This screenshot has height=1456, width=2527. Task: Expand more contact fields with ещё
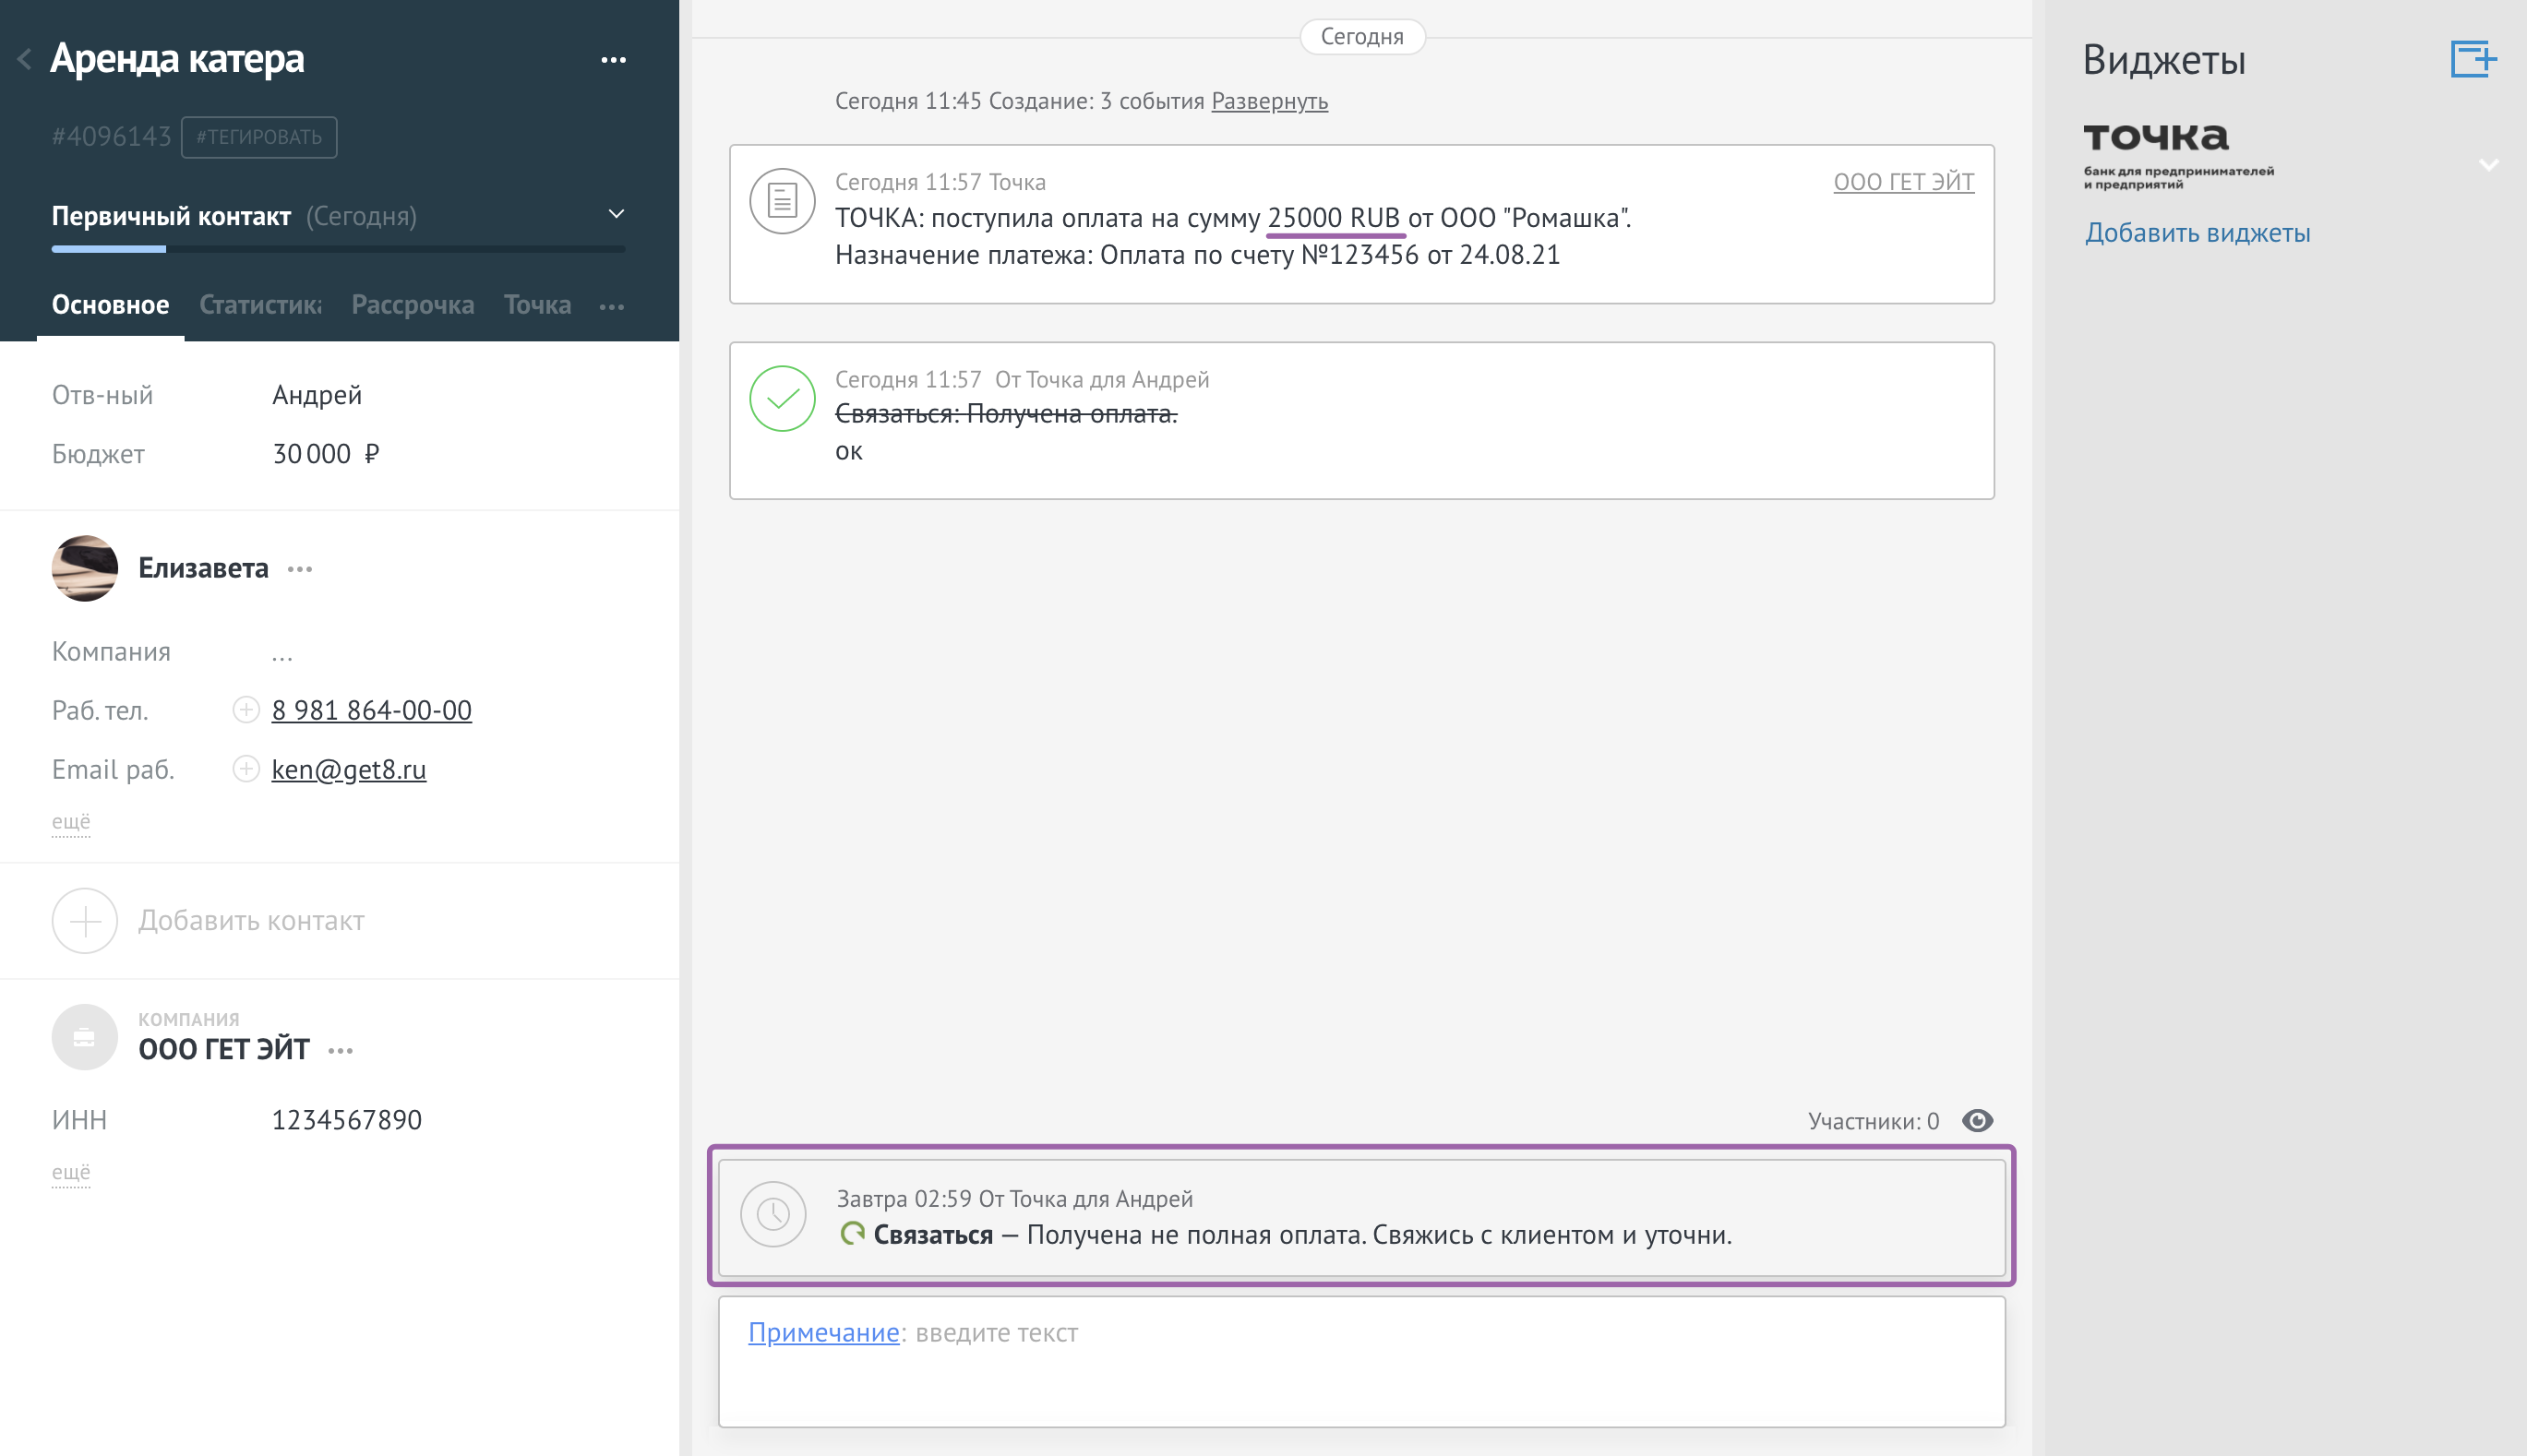(71, 822)
